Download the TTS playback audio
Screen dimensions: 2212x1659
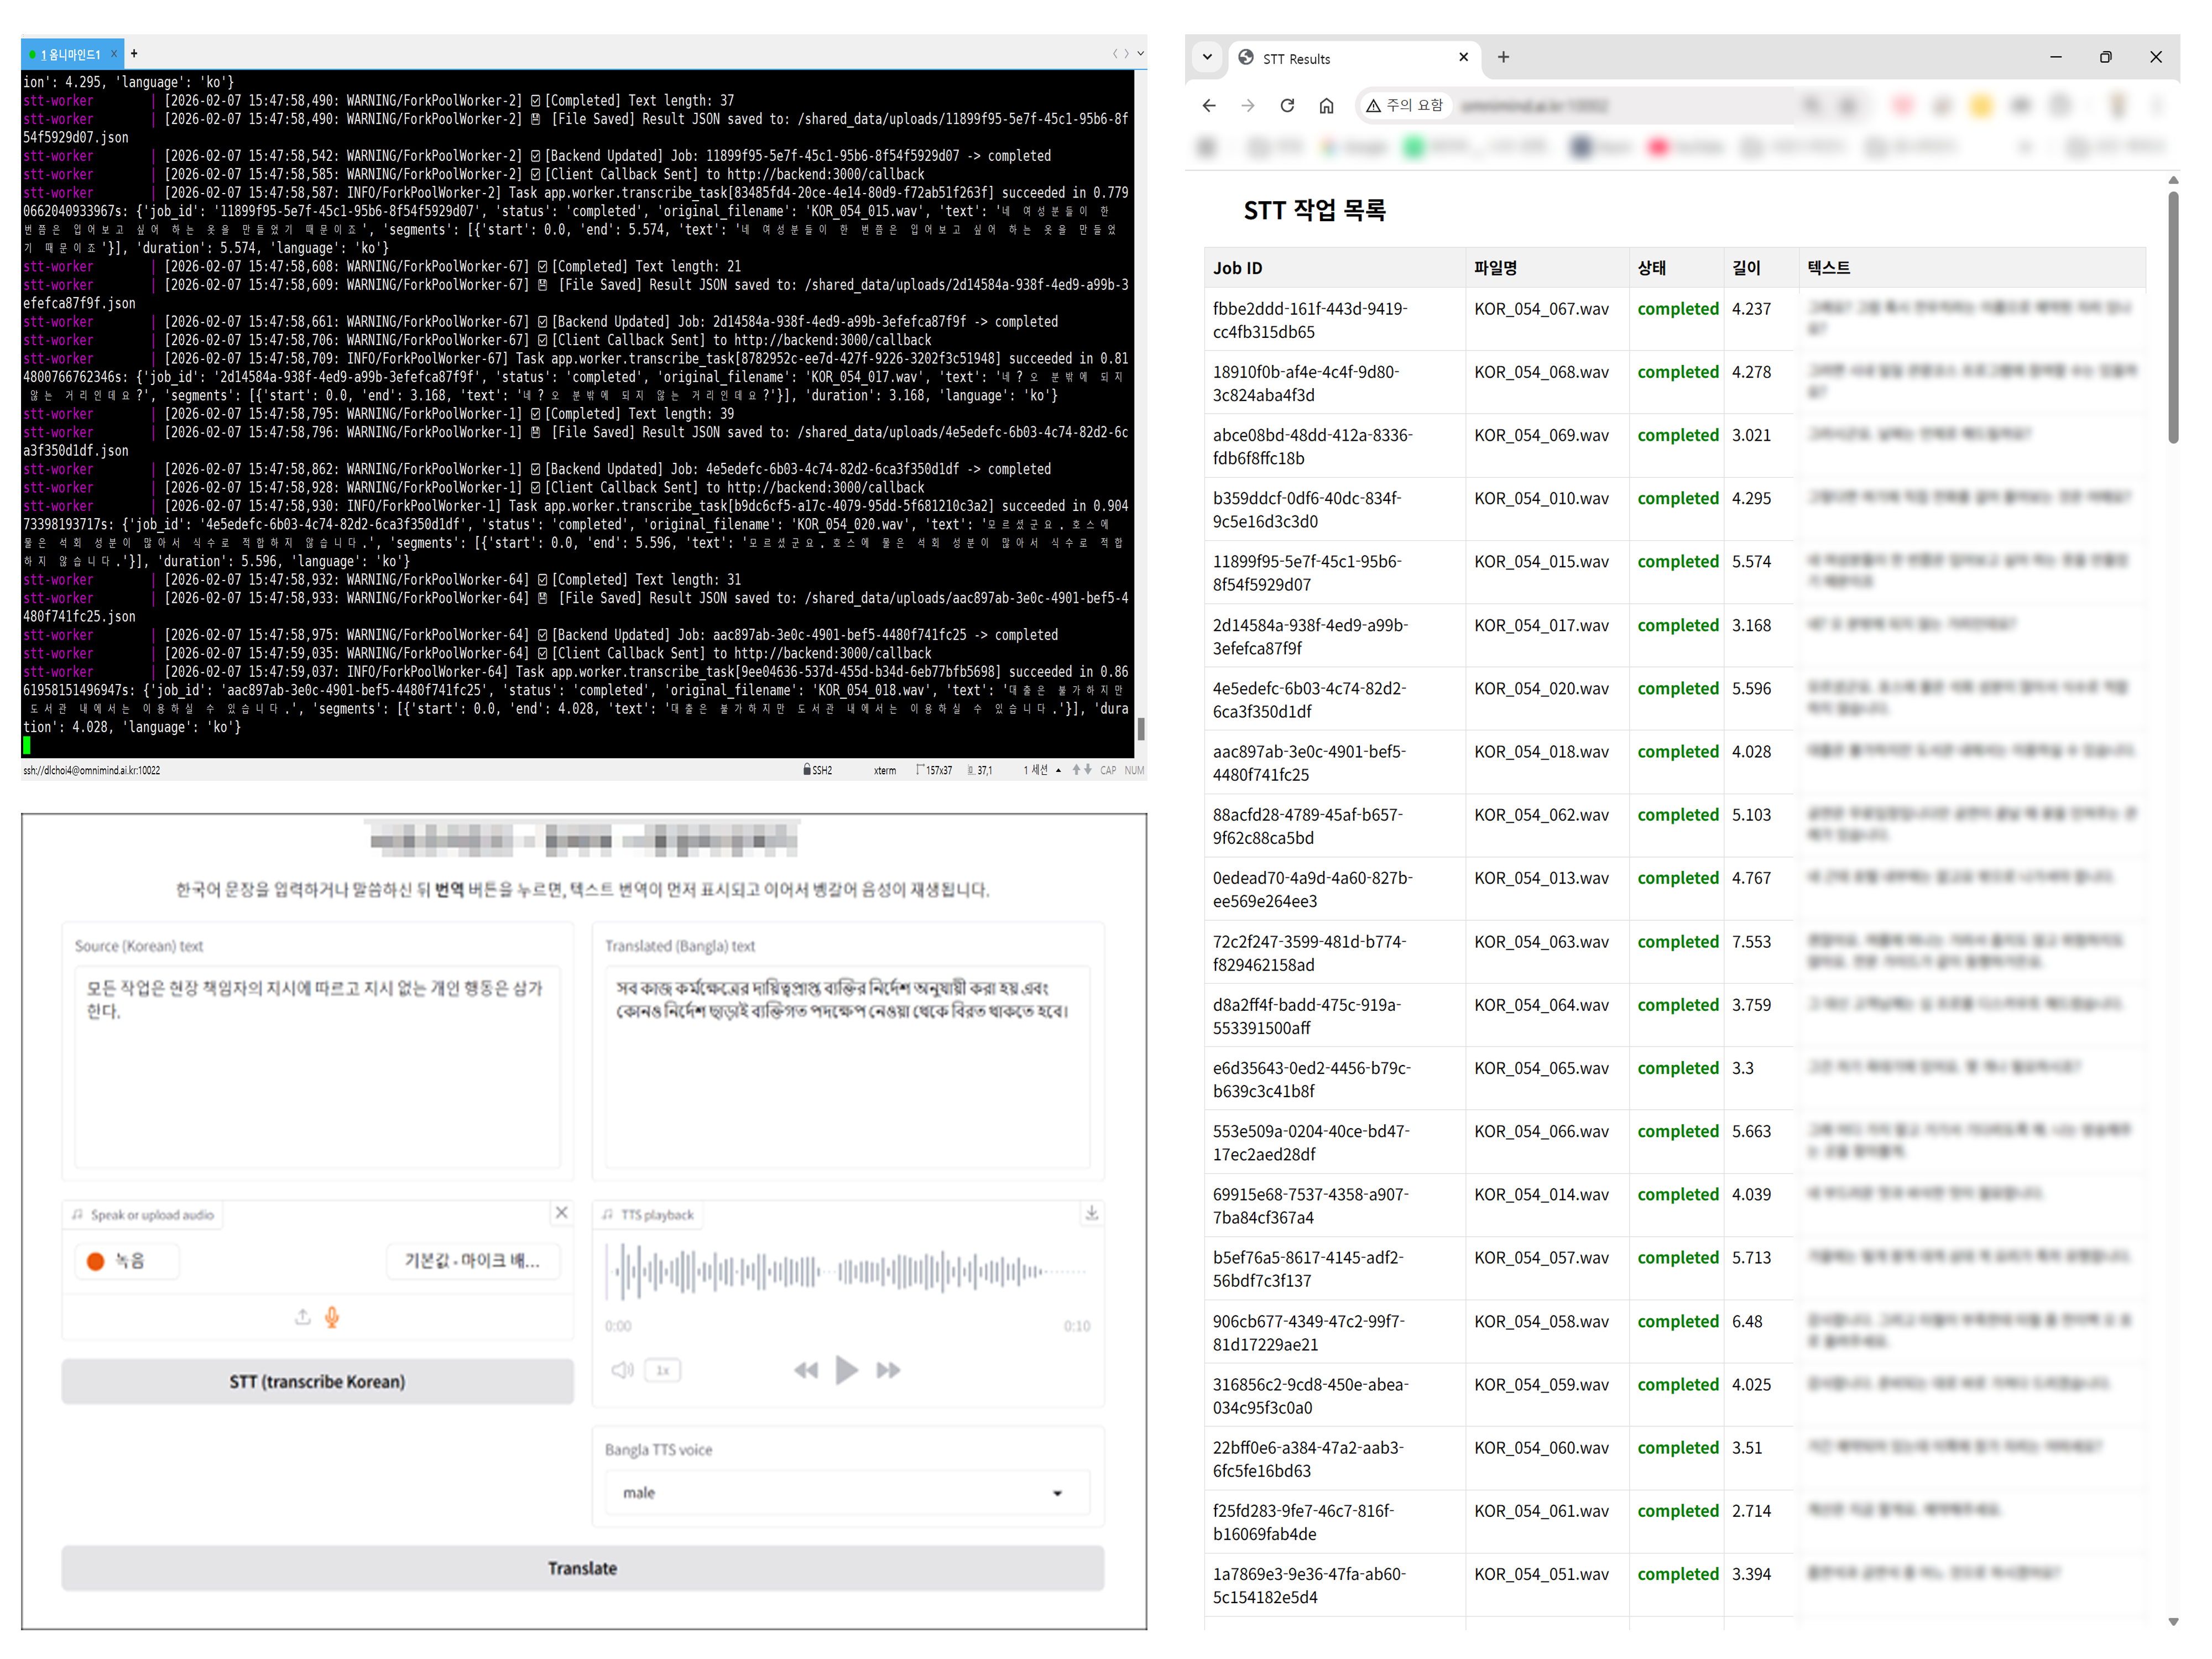point(1091,1213)
